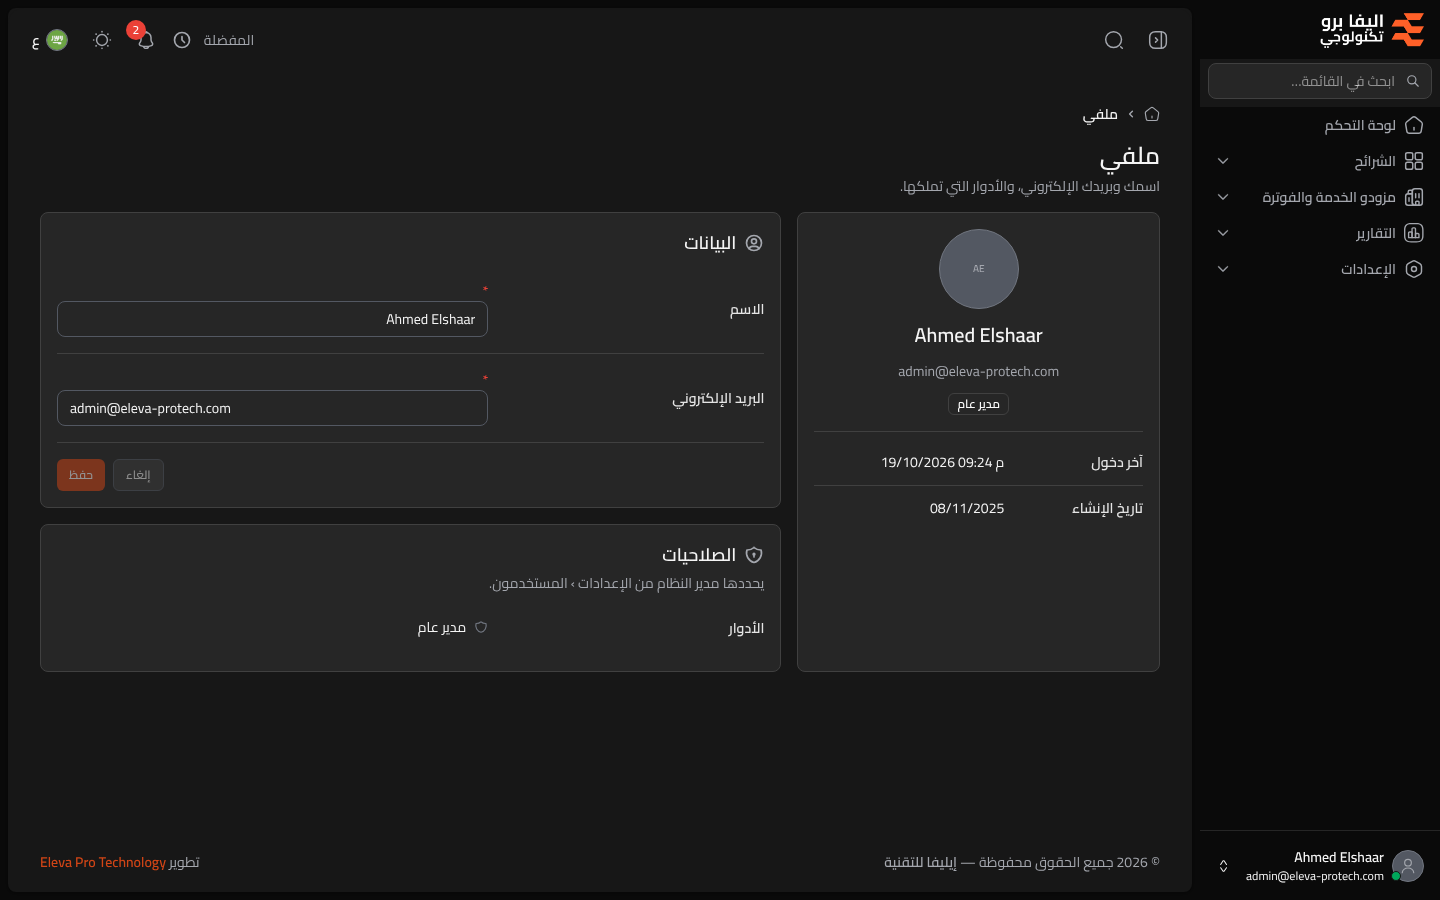The width and height of the screenshot is (1440, 900).
Task: Click the AE profile avatar circle
Action: pyautogui.click(x=979, y=269)
